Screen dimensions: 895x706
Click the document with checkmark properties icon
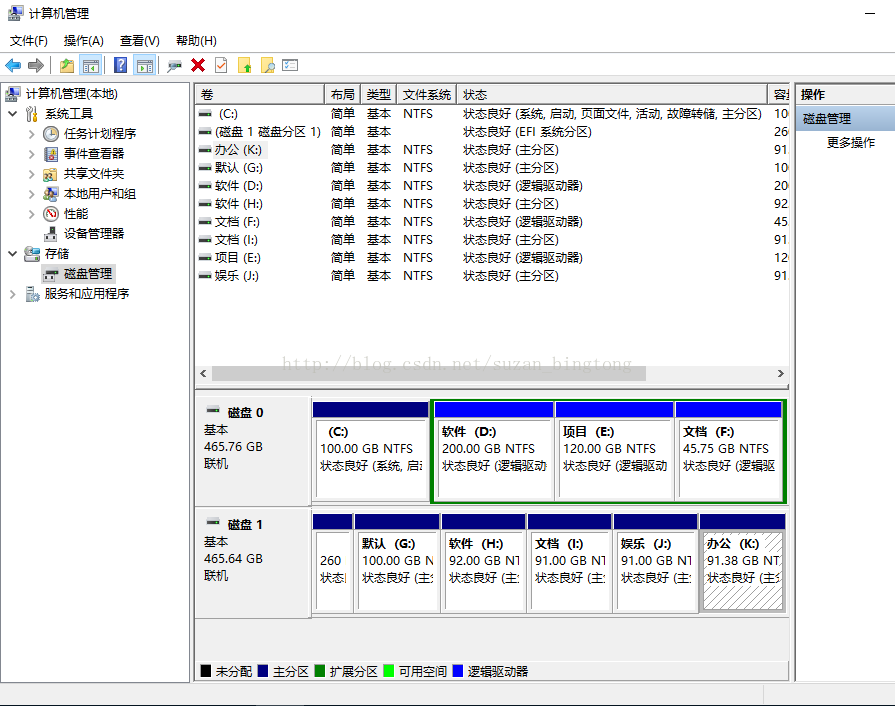[x=221, y=65]
